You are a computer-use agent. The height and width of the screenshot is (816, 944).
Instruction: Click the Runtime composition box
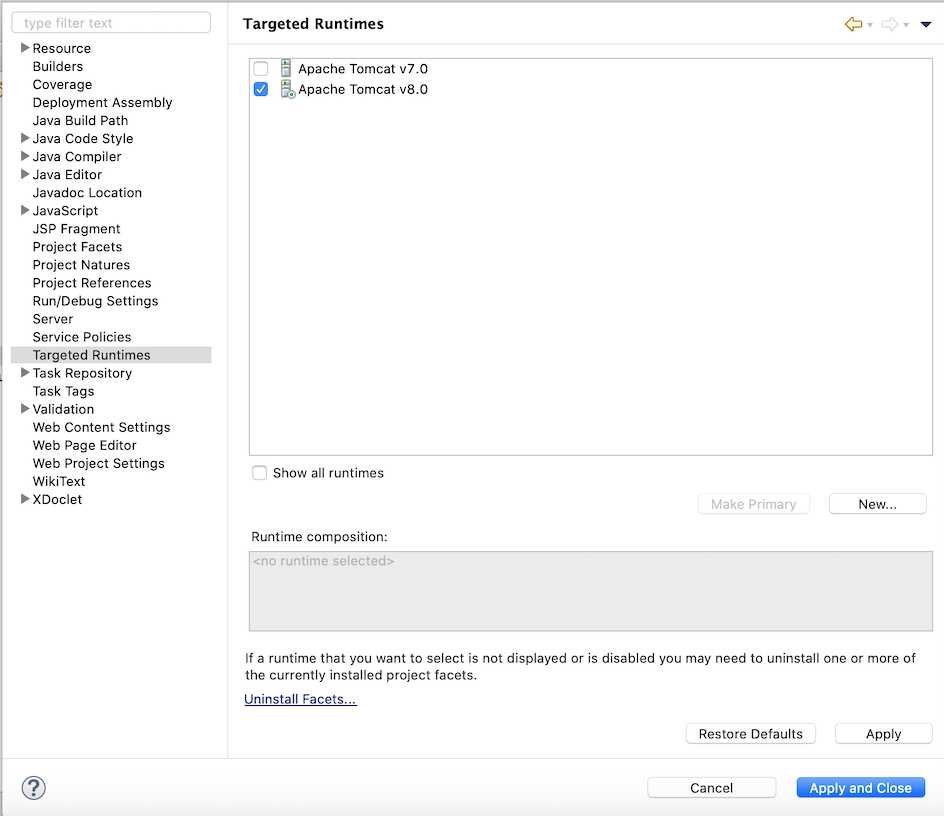[x=591, y=591]
